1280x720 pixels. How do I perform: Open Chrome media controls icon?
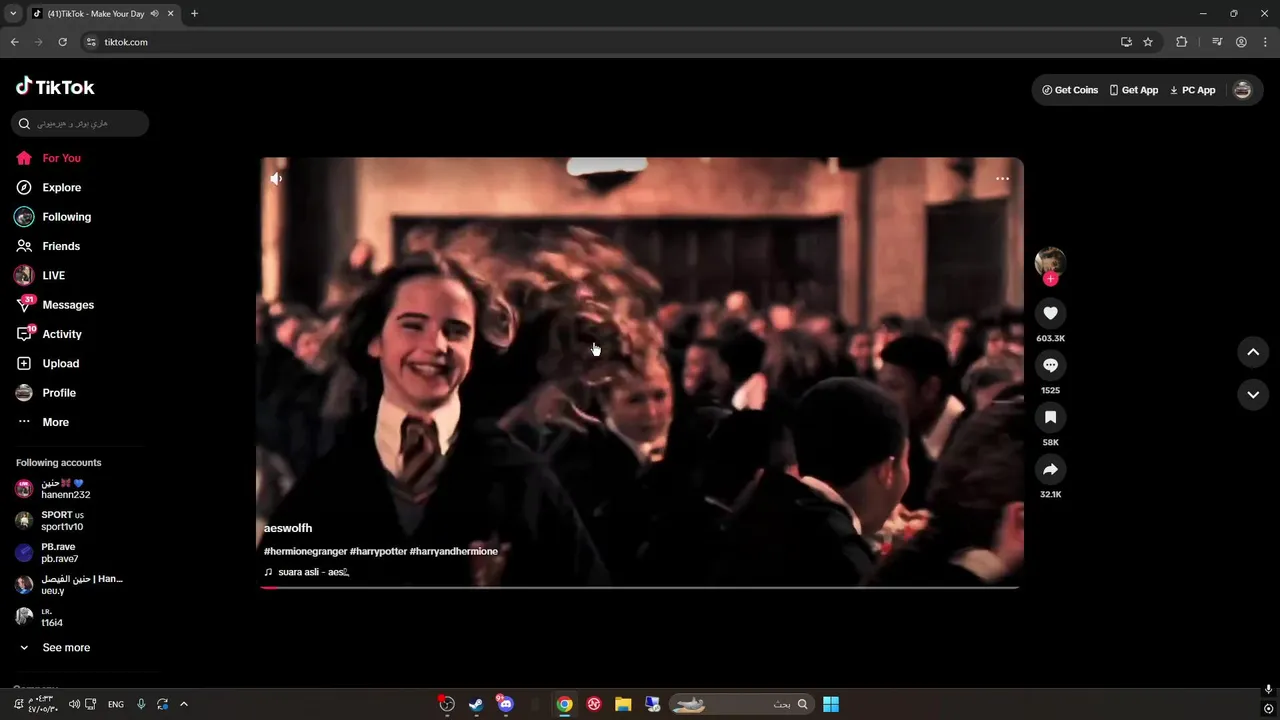click(x=1217, y=42)
